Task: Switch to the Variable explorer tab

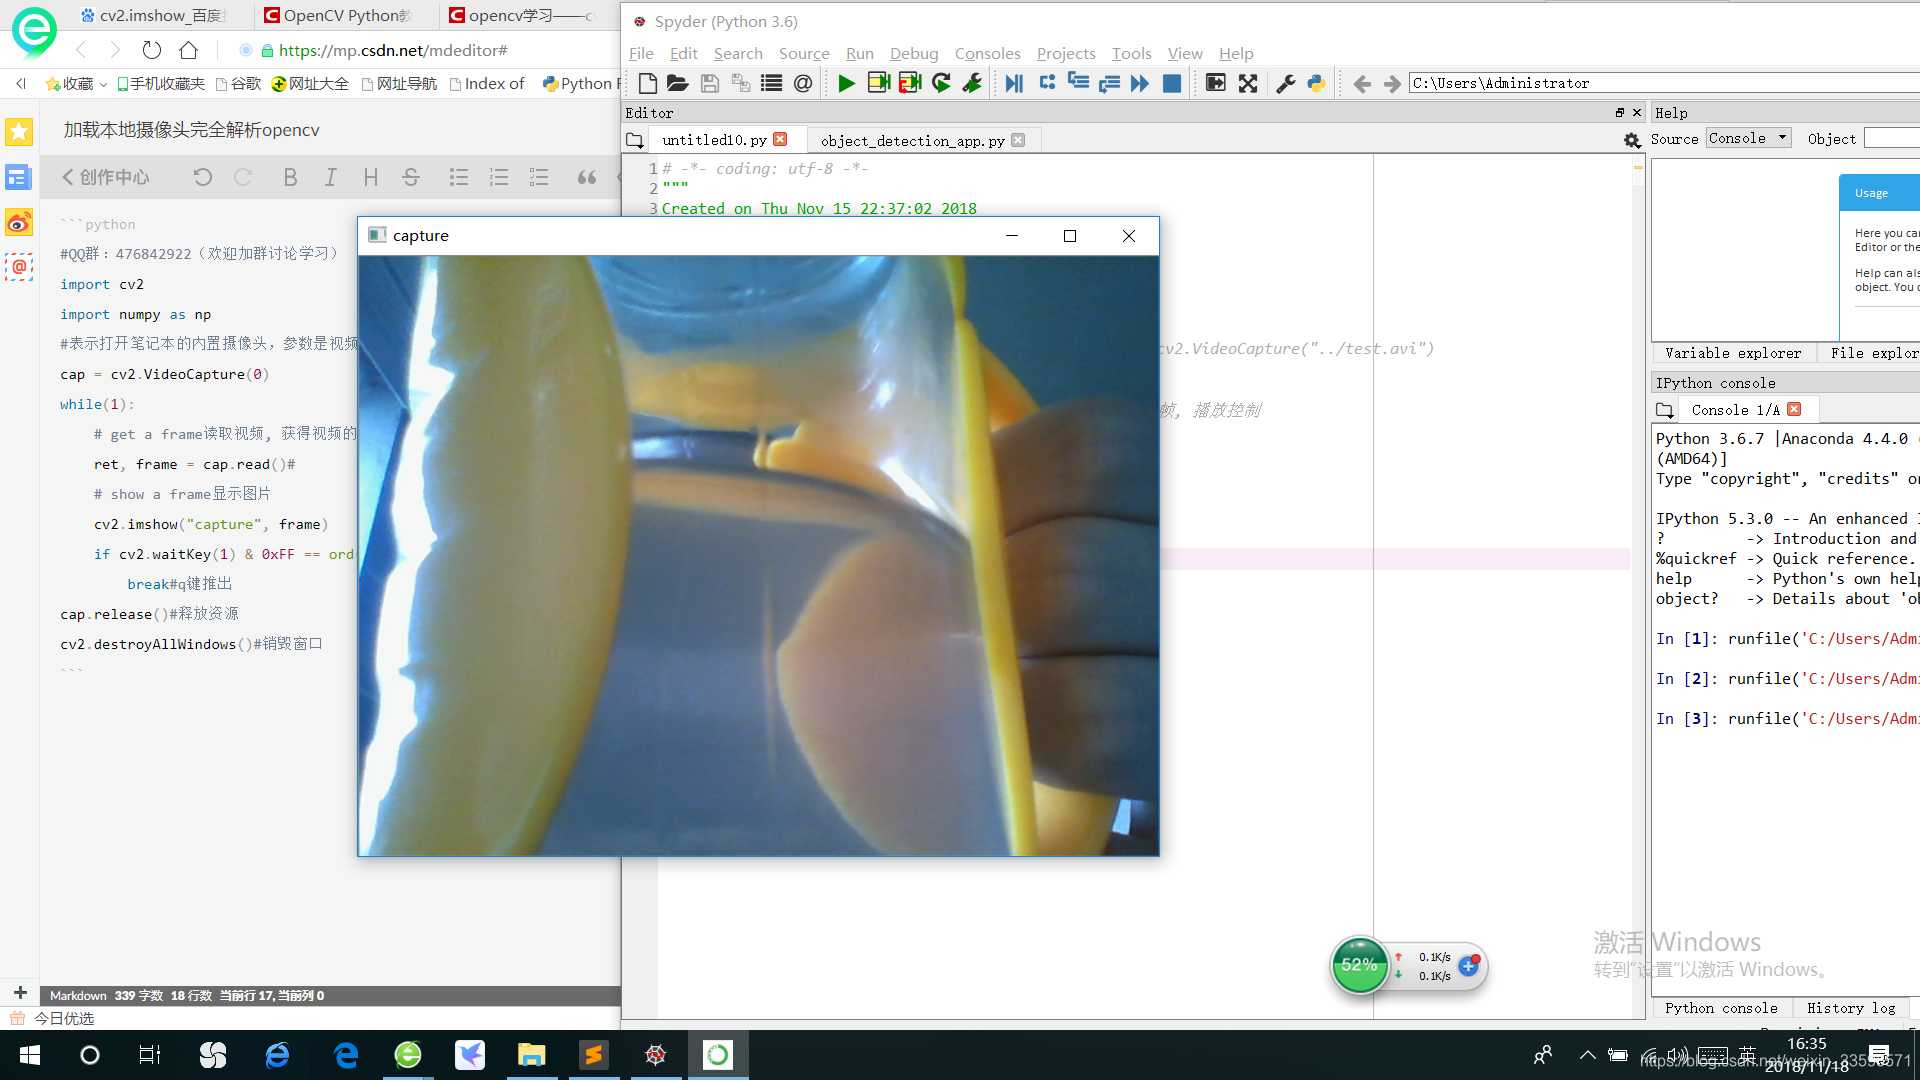Action: coord(1732,353)
